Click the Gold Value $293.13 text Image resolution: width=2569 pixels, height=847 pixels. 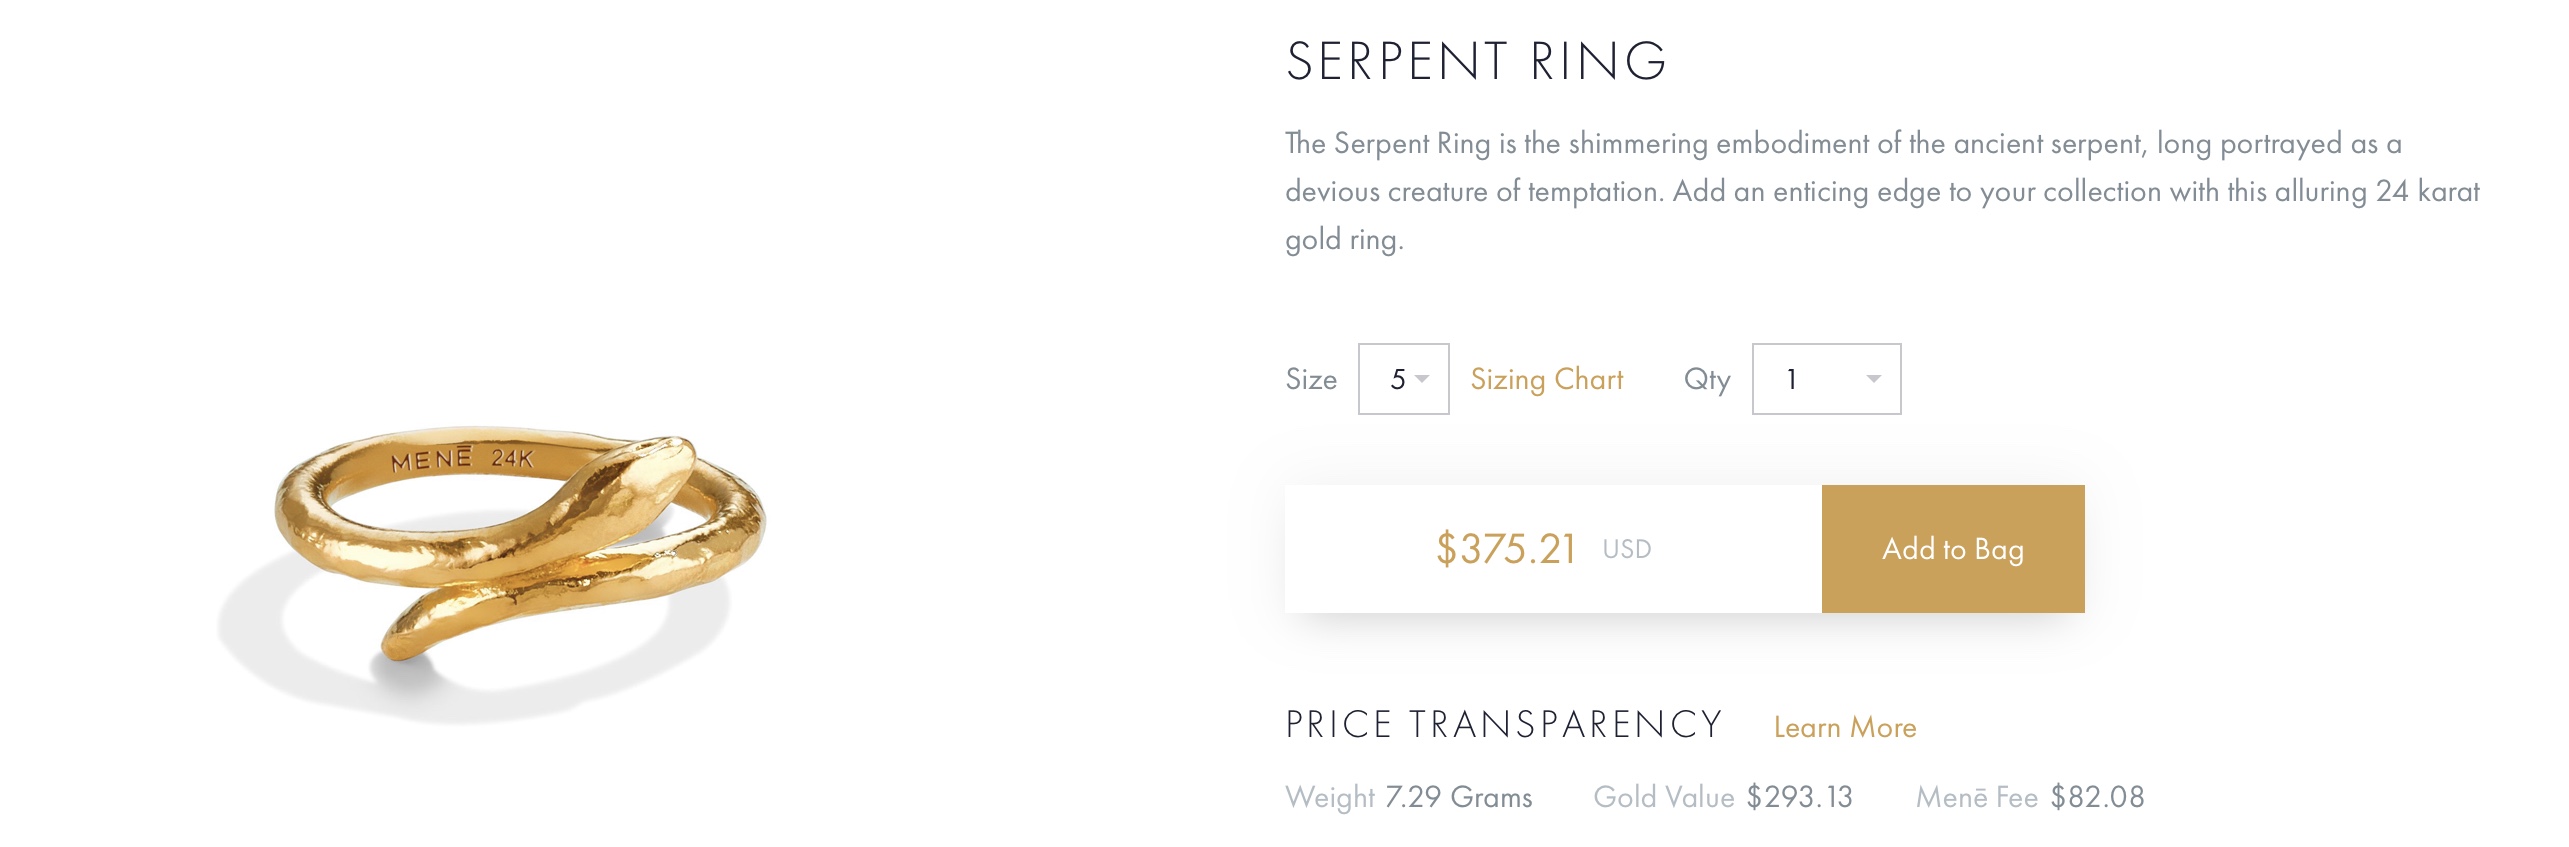click(x=1722, y=797)
